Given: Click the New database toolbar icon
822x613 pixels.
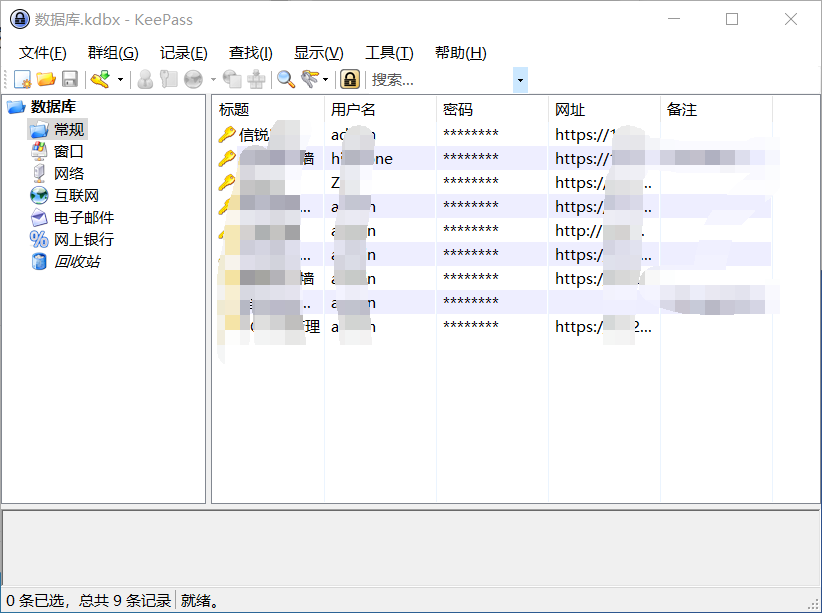Looking at the screenshot, I should [23, 79].
